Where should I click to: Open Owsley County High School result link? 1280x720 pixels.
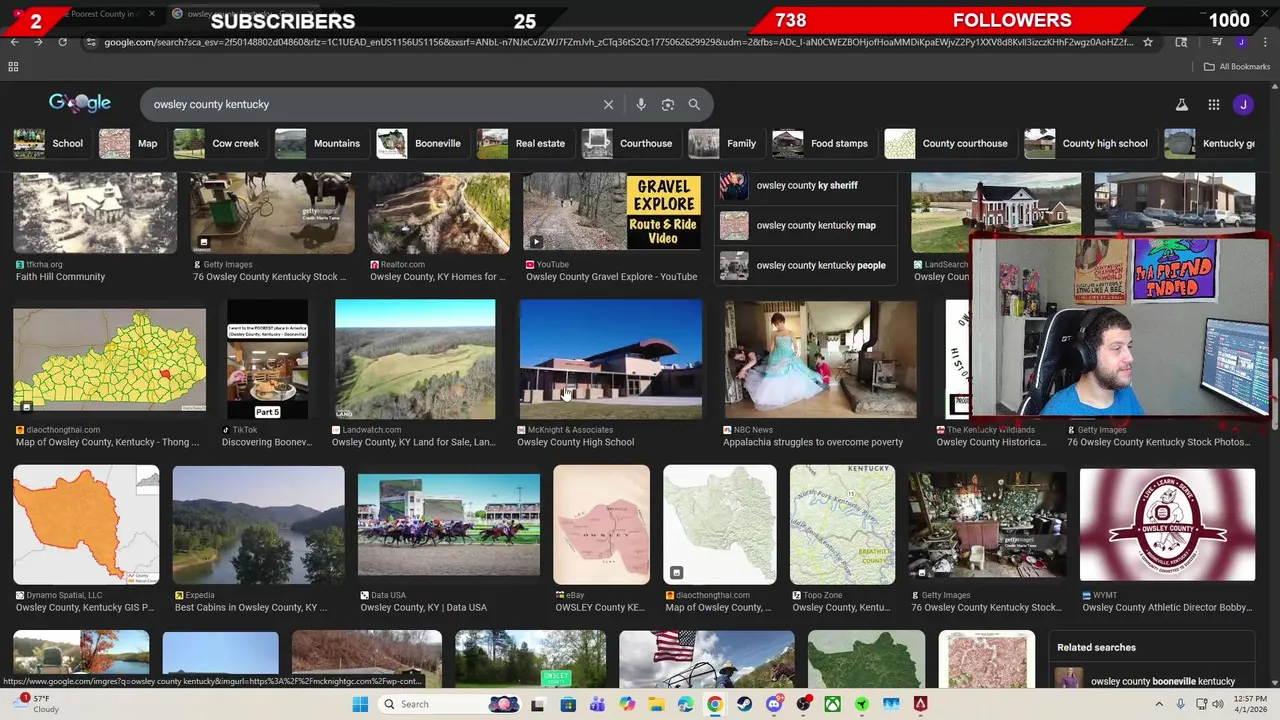575,442
